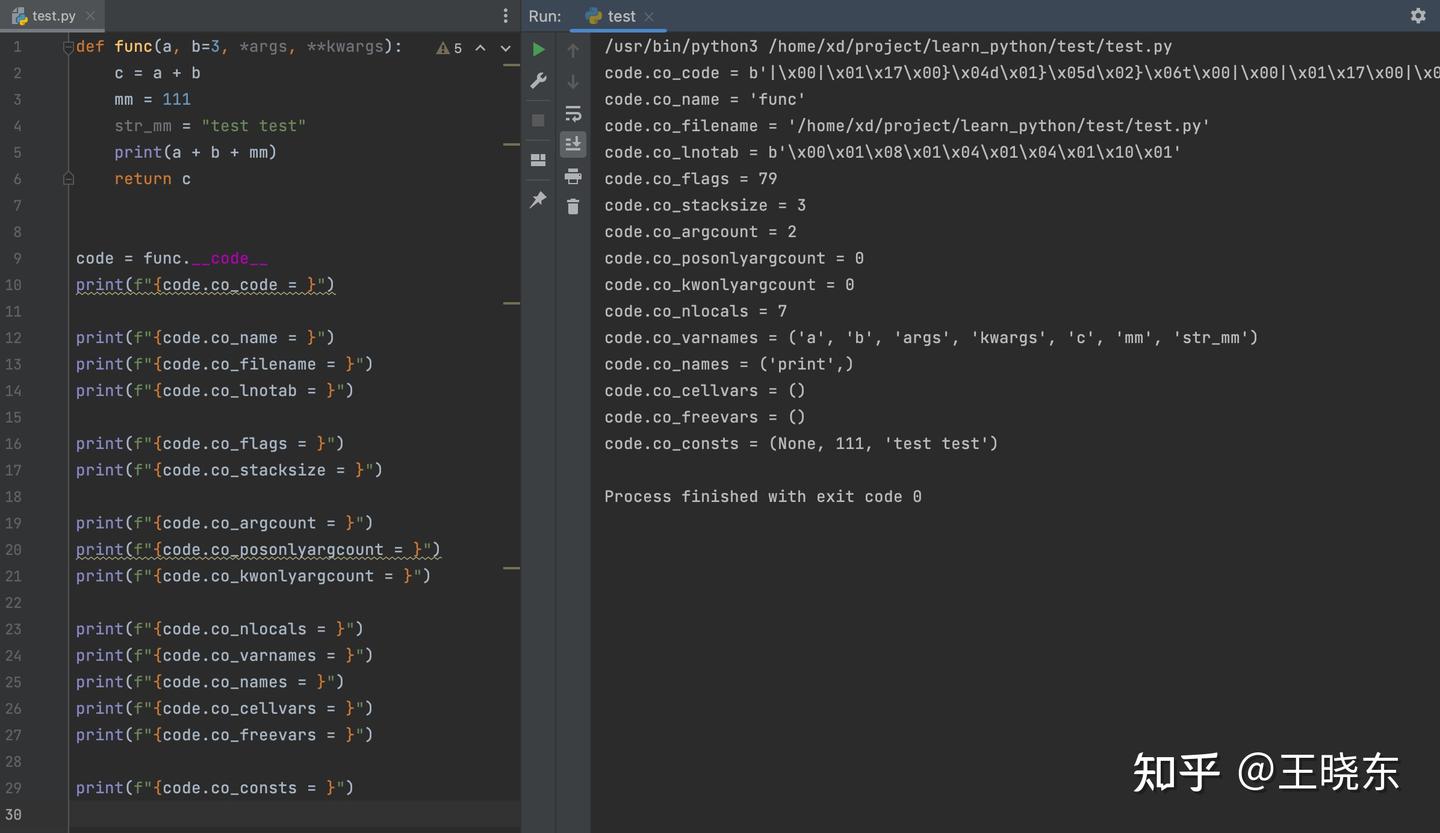This screenshot has height=833, width=1440.
Task: Pin the Run tab with the pin icon
Action: point(537,199)
